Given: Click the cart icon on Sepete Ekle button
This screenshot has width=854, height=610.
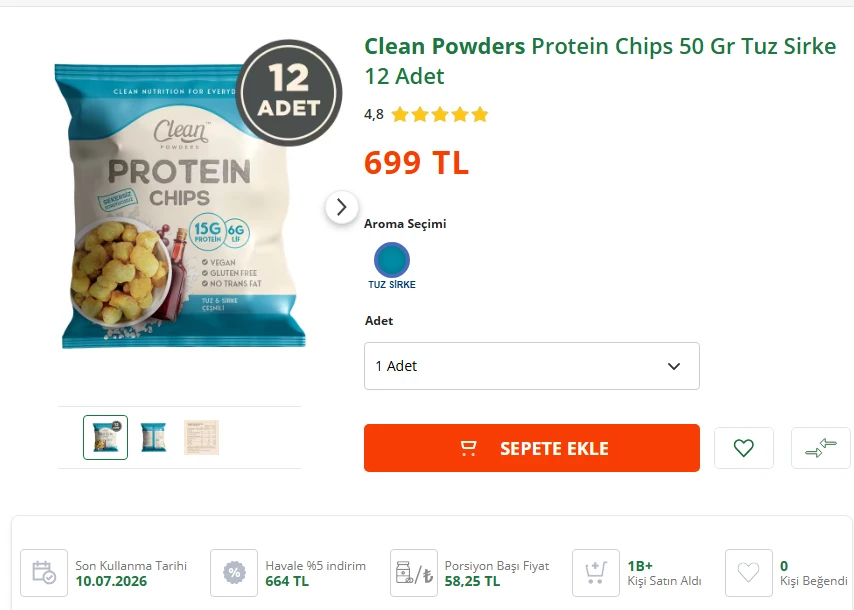Looking at the screenshot, I should (x=467, y=448).
